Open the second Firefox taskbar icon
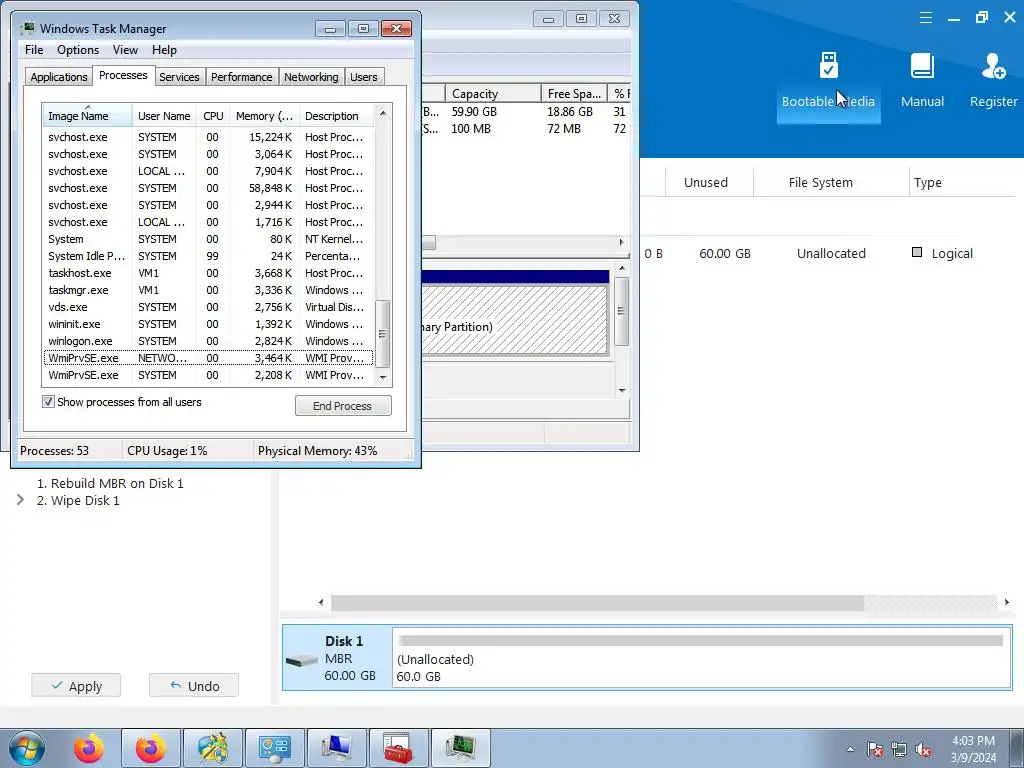This screenshot has width=1024, height=768. click(151, 748)
